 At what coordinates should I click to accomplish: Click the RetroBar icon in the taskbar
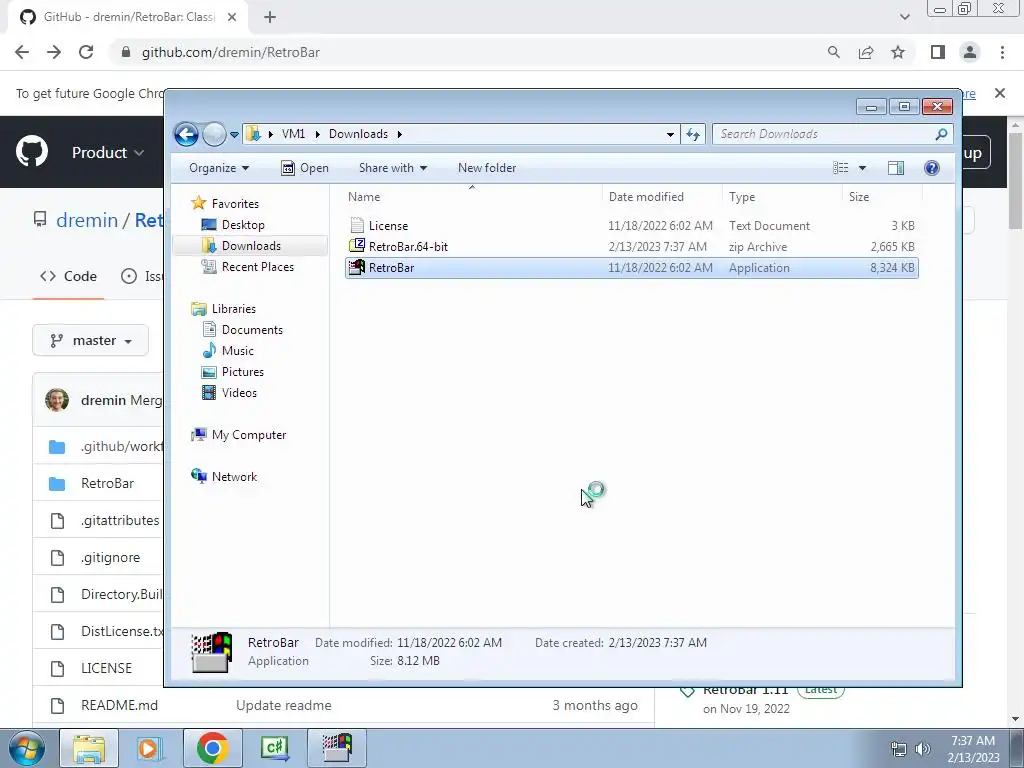pos(338,748)
